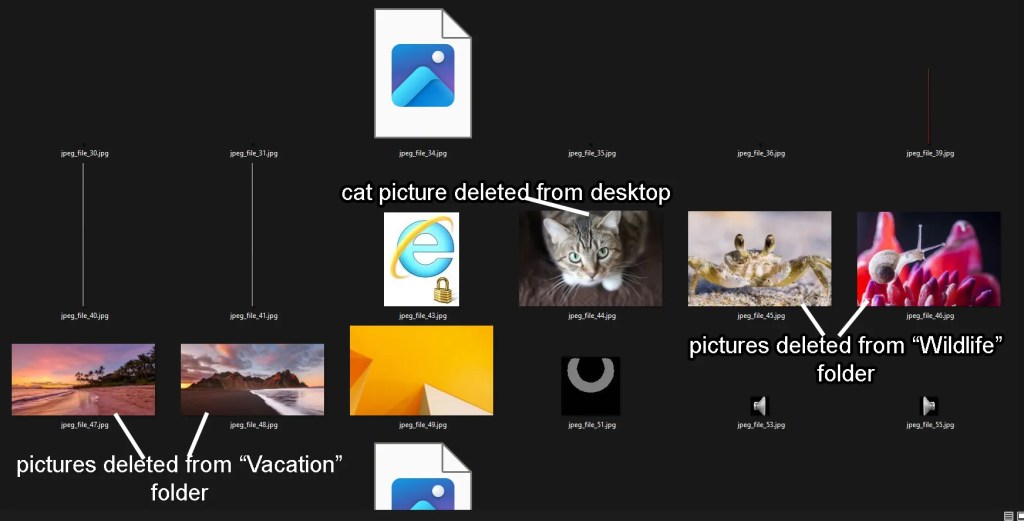Click the jpeg_file_36.jpg file name
The image size is (1024, 521).
761,154
